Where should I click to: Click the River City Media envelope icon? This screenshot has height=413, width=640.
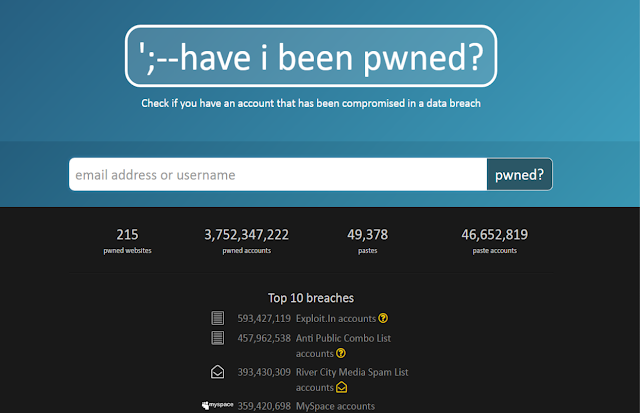tap(218, 372)
